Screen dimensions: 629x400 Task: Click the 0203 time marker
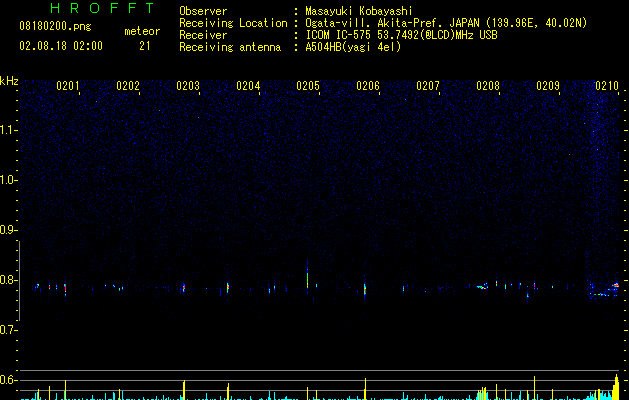(188, 86)
